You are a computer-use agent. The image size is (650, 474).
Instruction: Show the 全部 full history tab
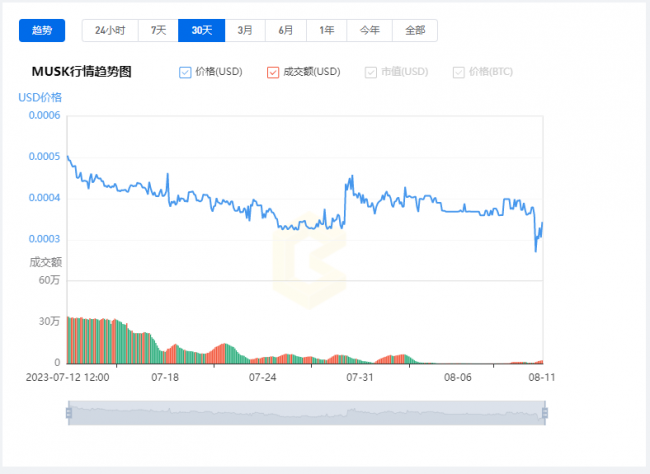(415, 30)
